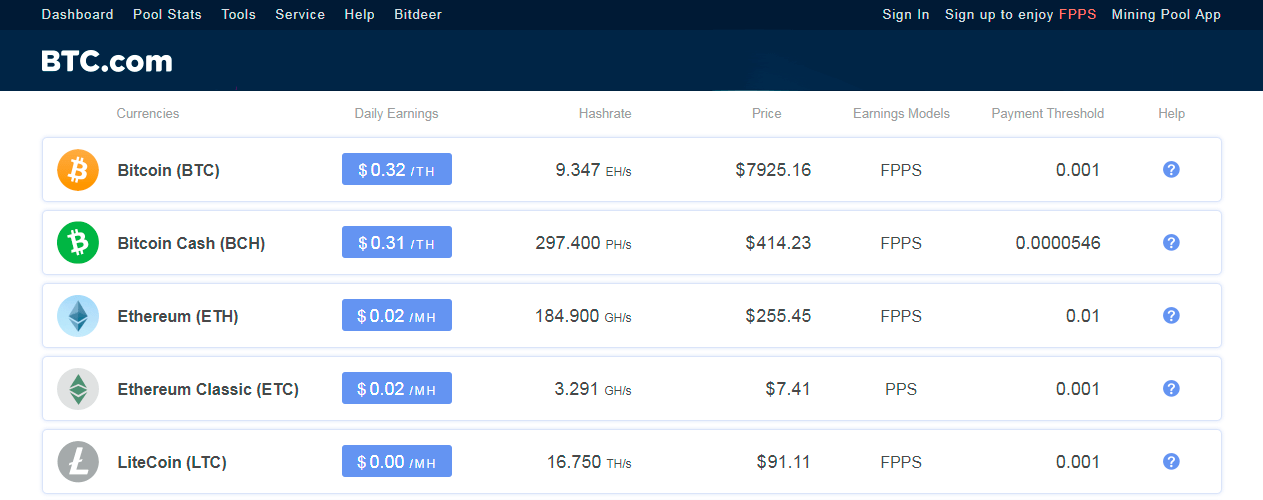The width and height of the screenshot is (1263, 500).
Task: Open the Service menu
Action: 300,14
